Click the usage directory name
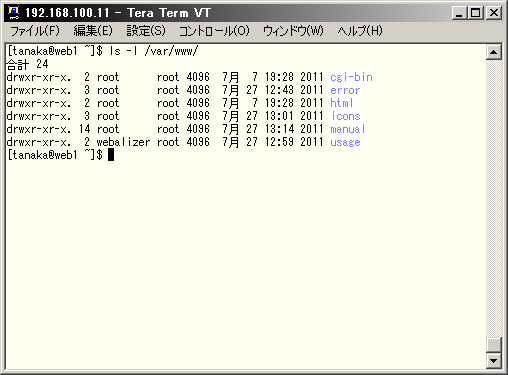The width and height of the screenshot is (508, 375). 345,142
